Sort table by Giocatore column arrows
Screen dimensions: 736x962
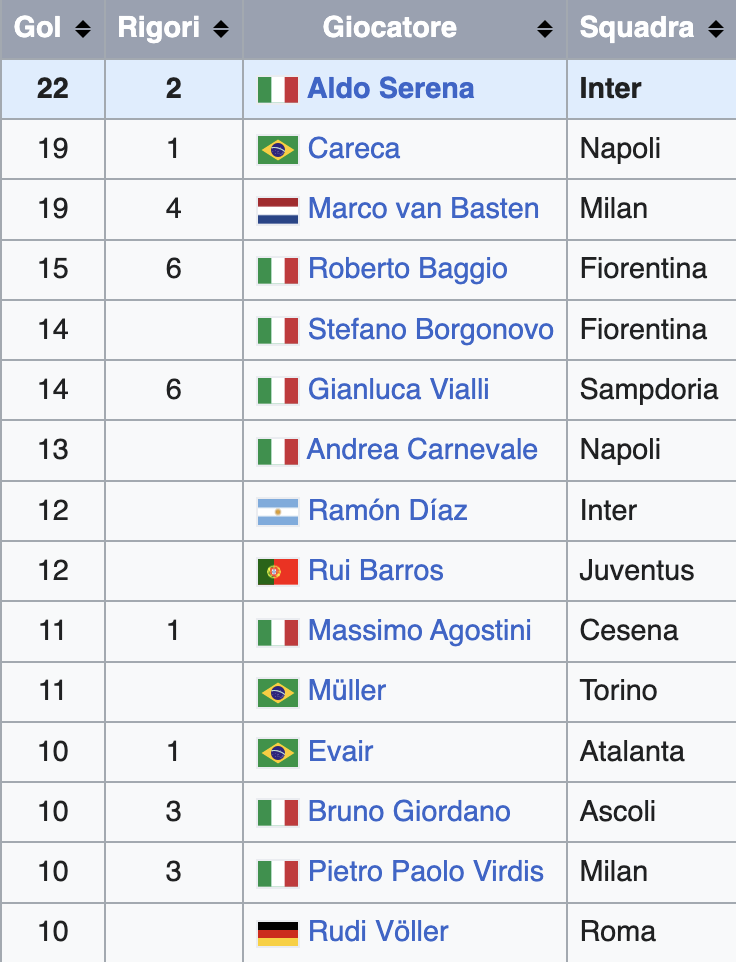coord(545,29)
